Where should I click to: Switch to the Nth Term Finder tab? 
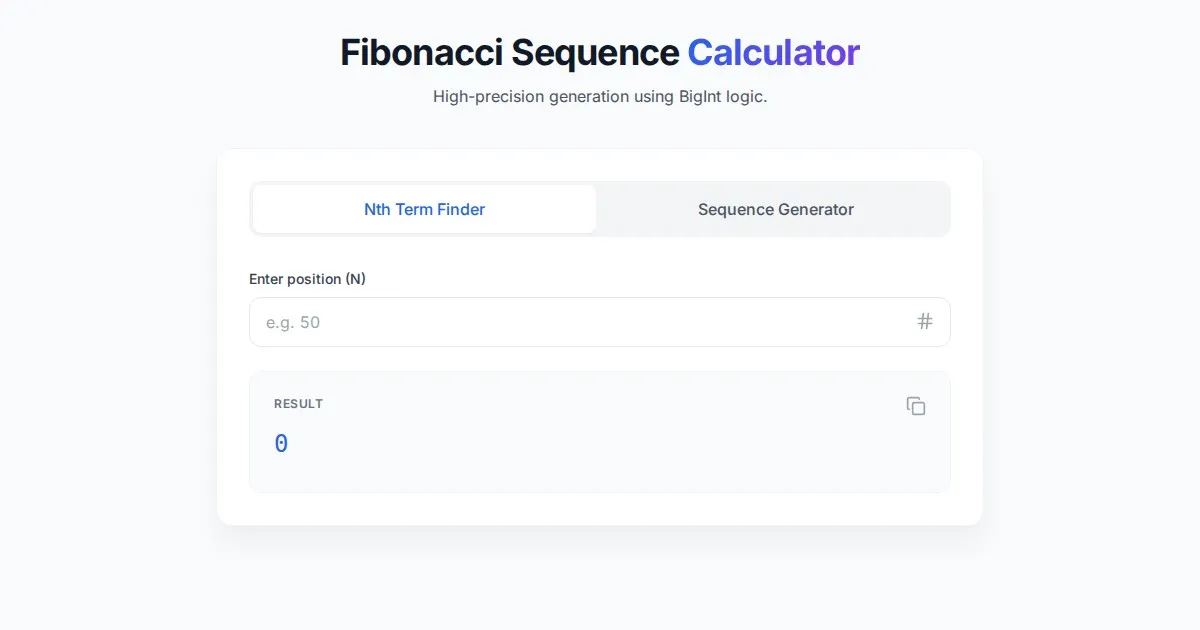[x=424, y=209]
